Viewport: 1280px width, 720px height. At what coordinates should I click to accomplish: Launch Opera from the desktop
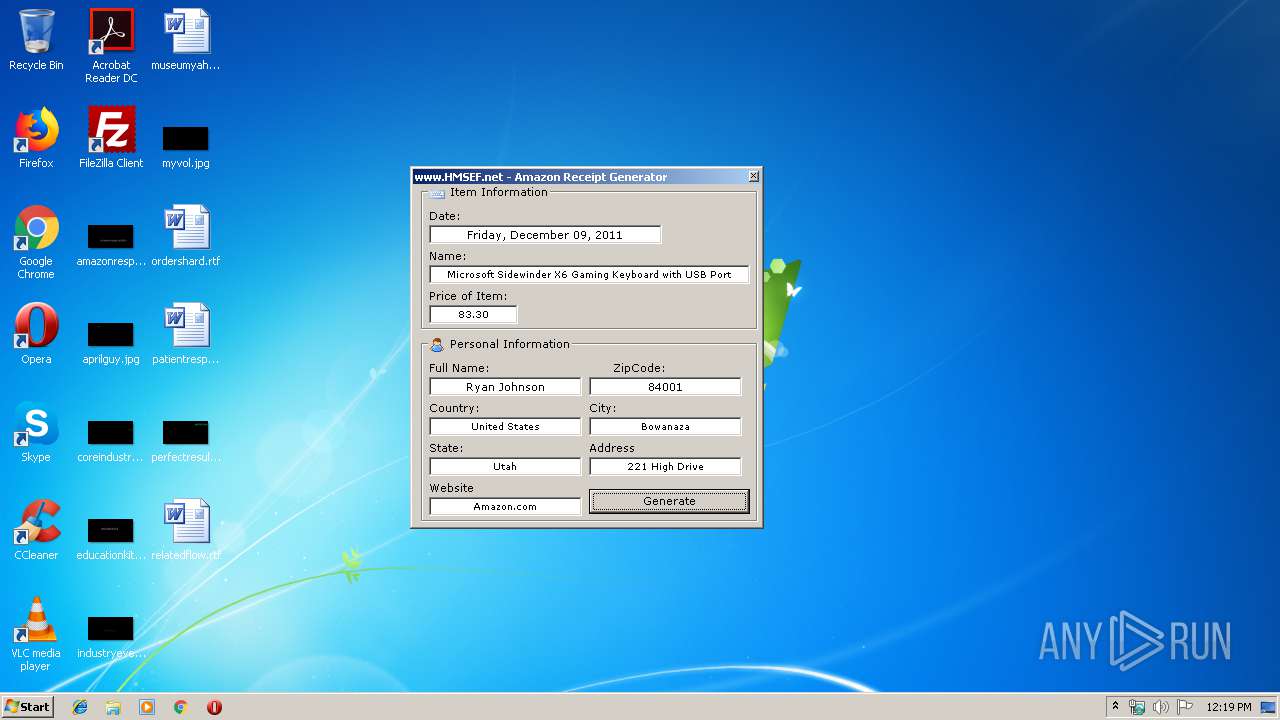36,334
